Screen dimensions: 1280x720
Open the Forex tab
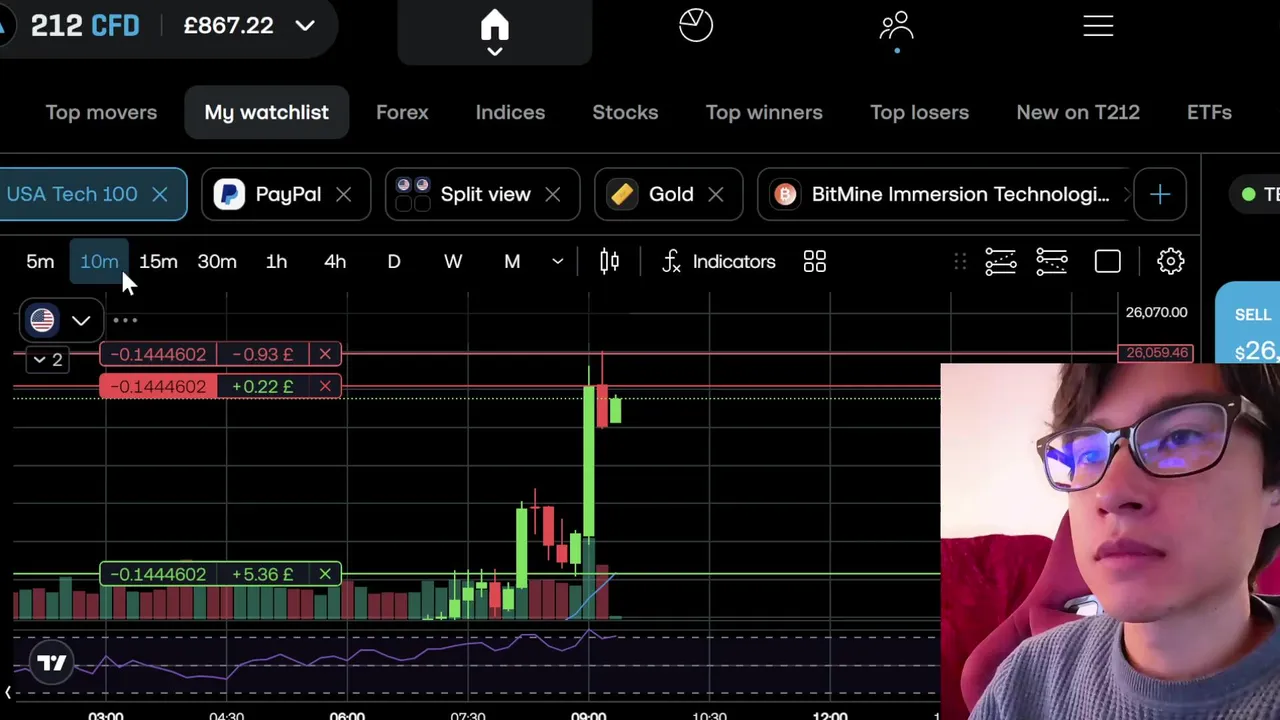click(x=402, y=112)
